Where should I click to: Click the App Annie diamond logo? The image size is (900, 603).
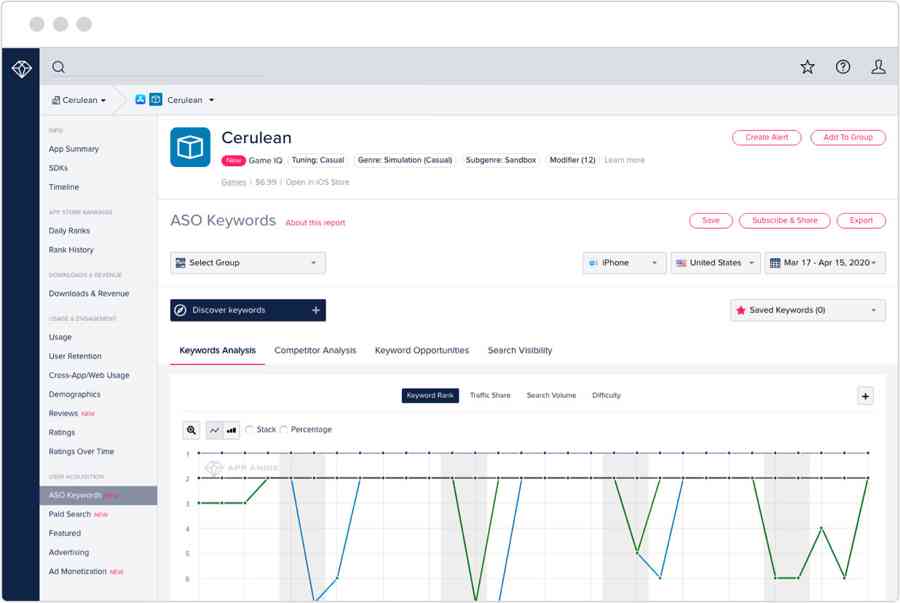[21, 69]
